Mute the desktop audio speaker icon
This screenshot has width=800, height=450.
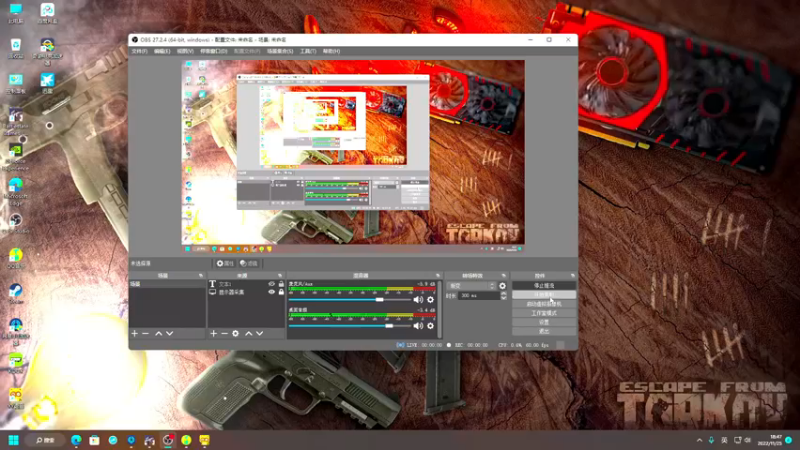click(x=418, y=326)
